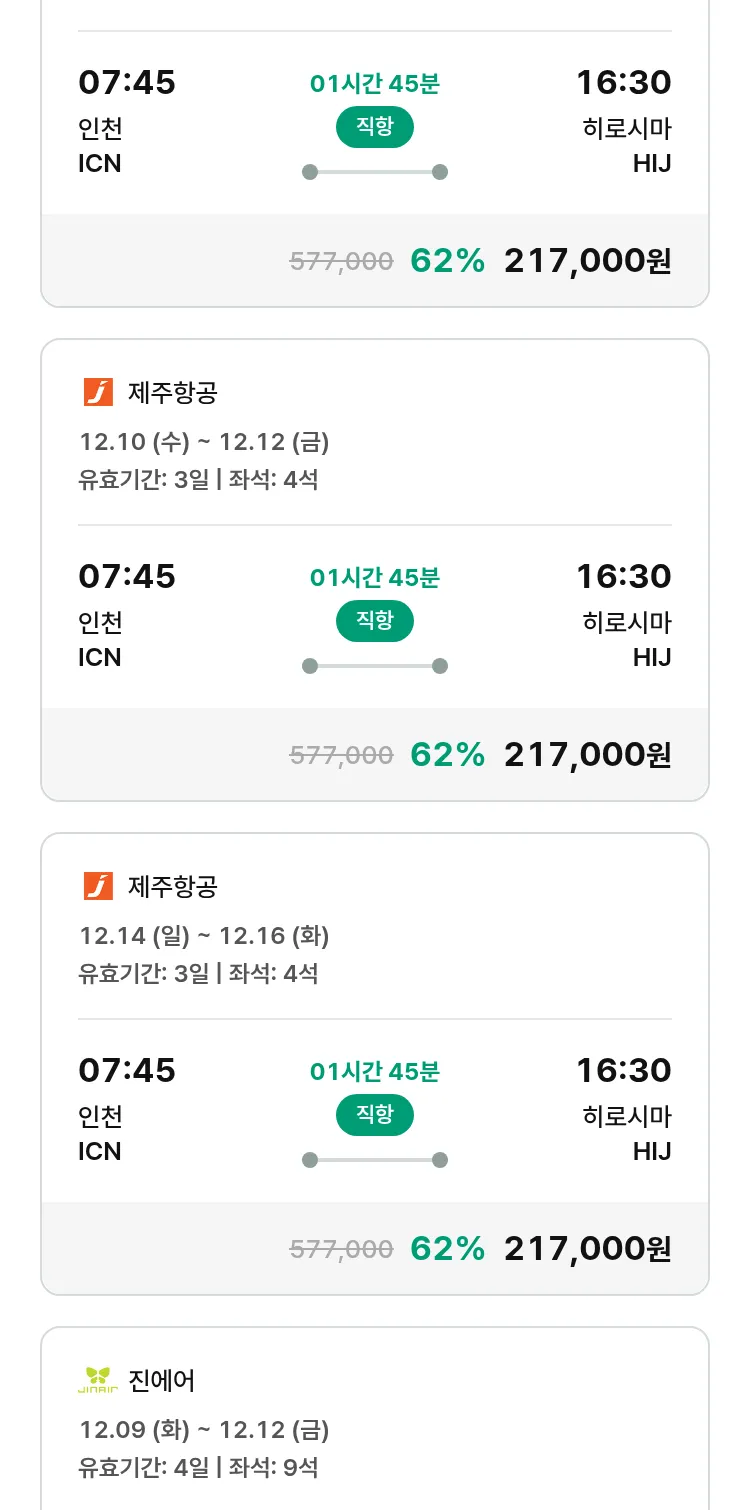This screenshot has width=750, height=1510.
Task: Select the 217,000원 price in topmost card
Action: (x=587, y=261)
